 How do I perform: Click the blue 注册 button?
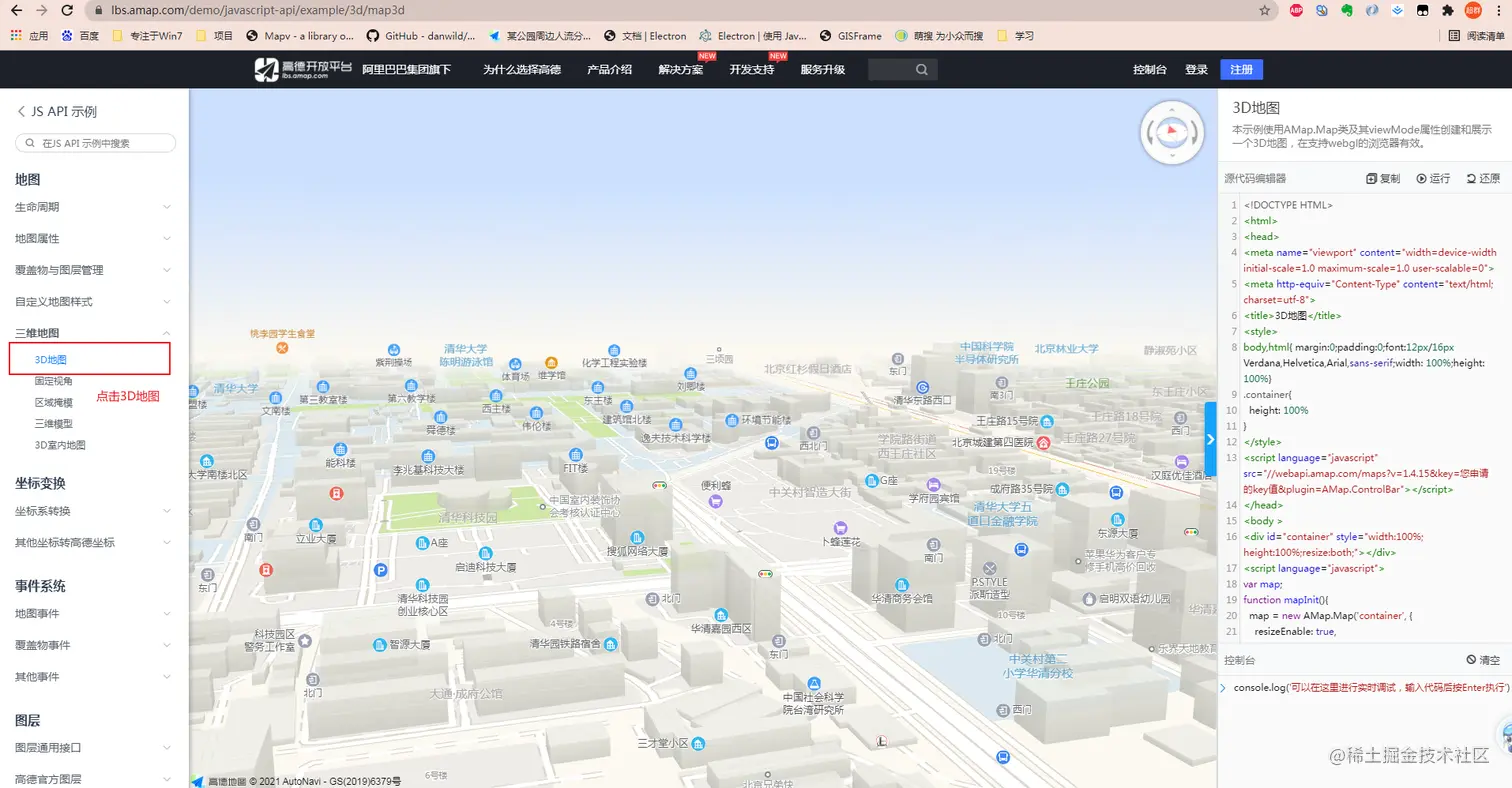click(x=1241, y=70)
